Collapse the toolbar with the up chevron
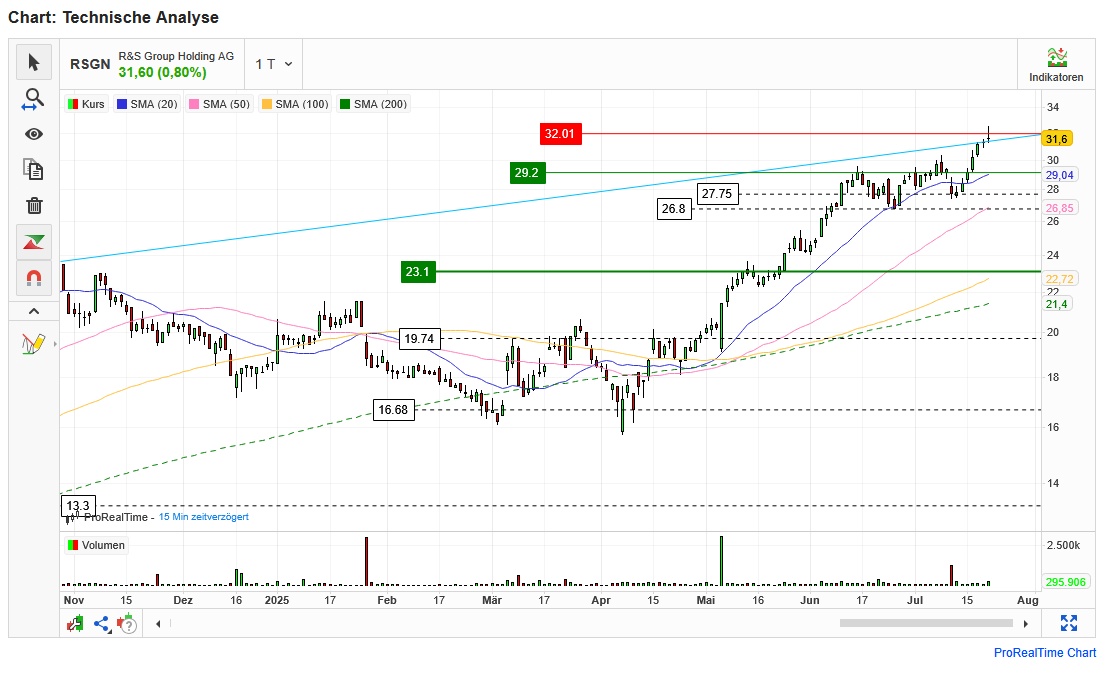 (x=34, y=311)
